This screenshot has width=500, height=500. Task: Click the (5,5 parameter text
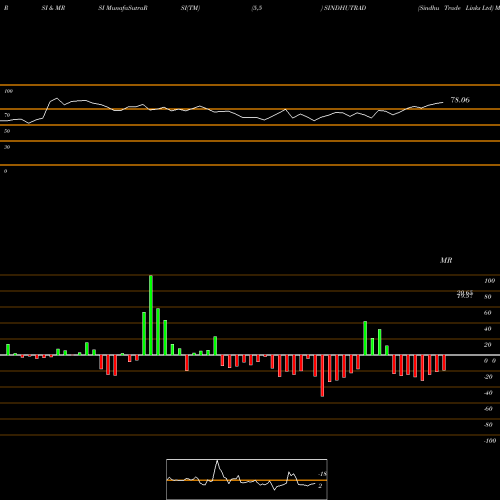[257, 8]
